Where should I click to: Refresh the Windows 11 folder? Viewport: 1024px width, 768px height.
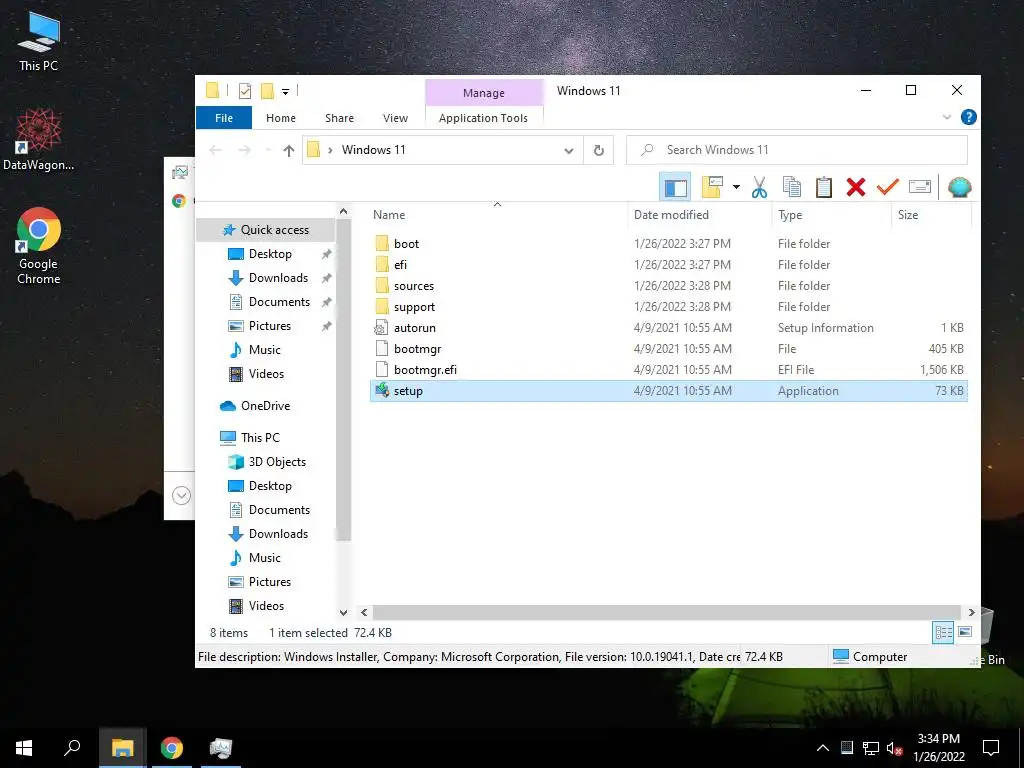click(598, 151)
